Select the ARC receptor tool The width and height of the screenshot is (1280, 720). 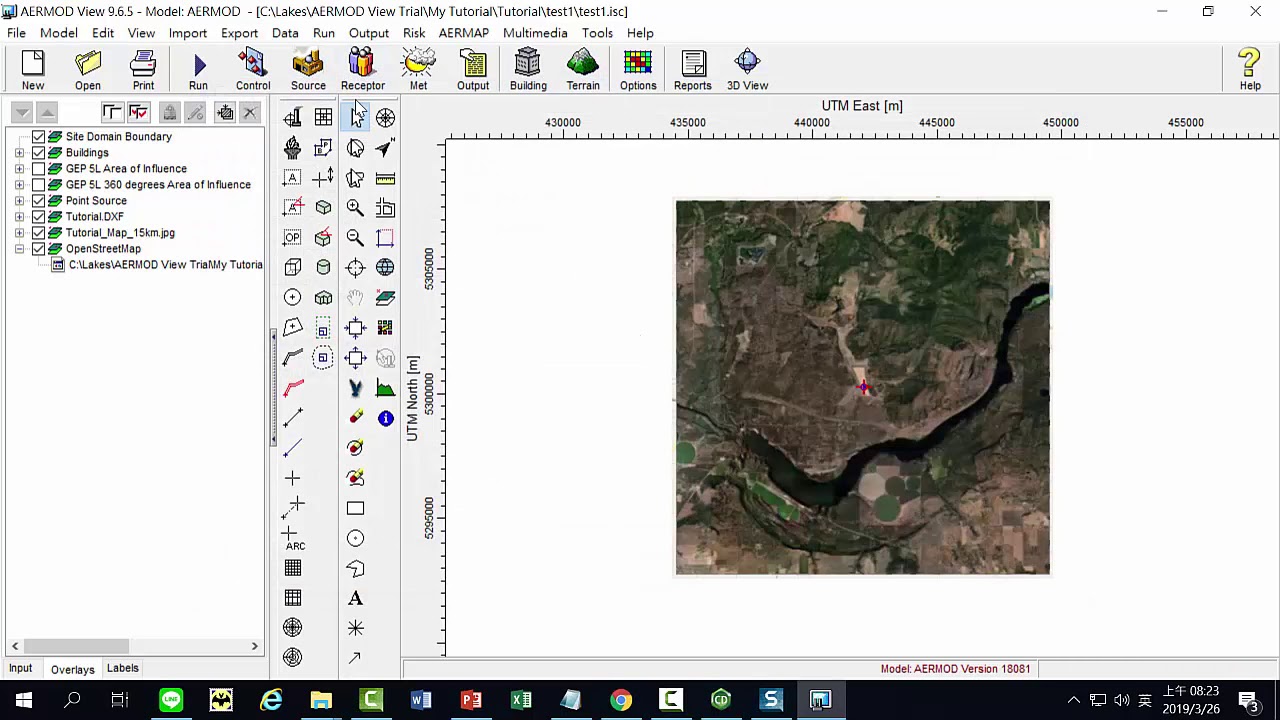[293, 538]
